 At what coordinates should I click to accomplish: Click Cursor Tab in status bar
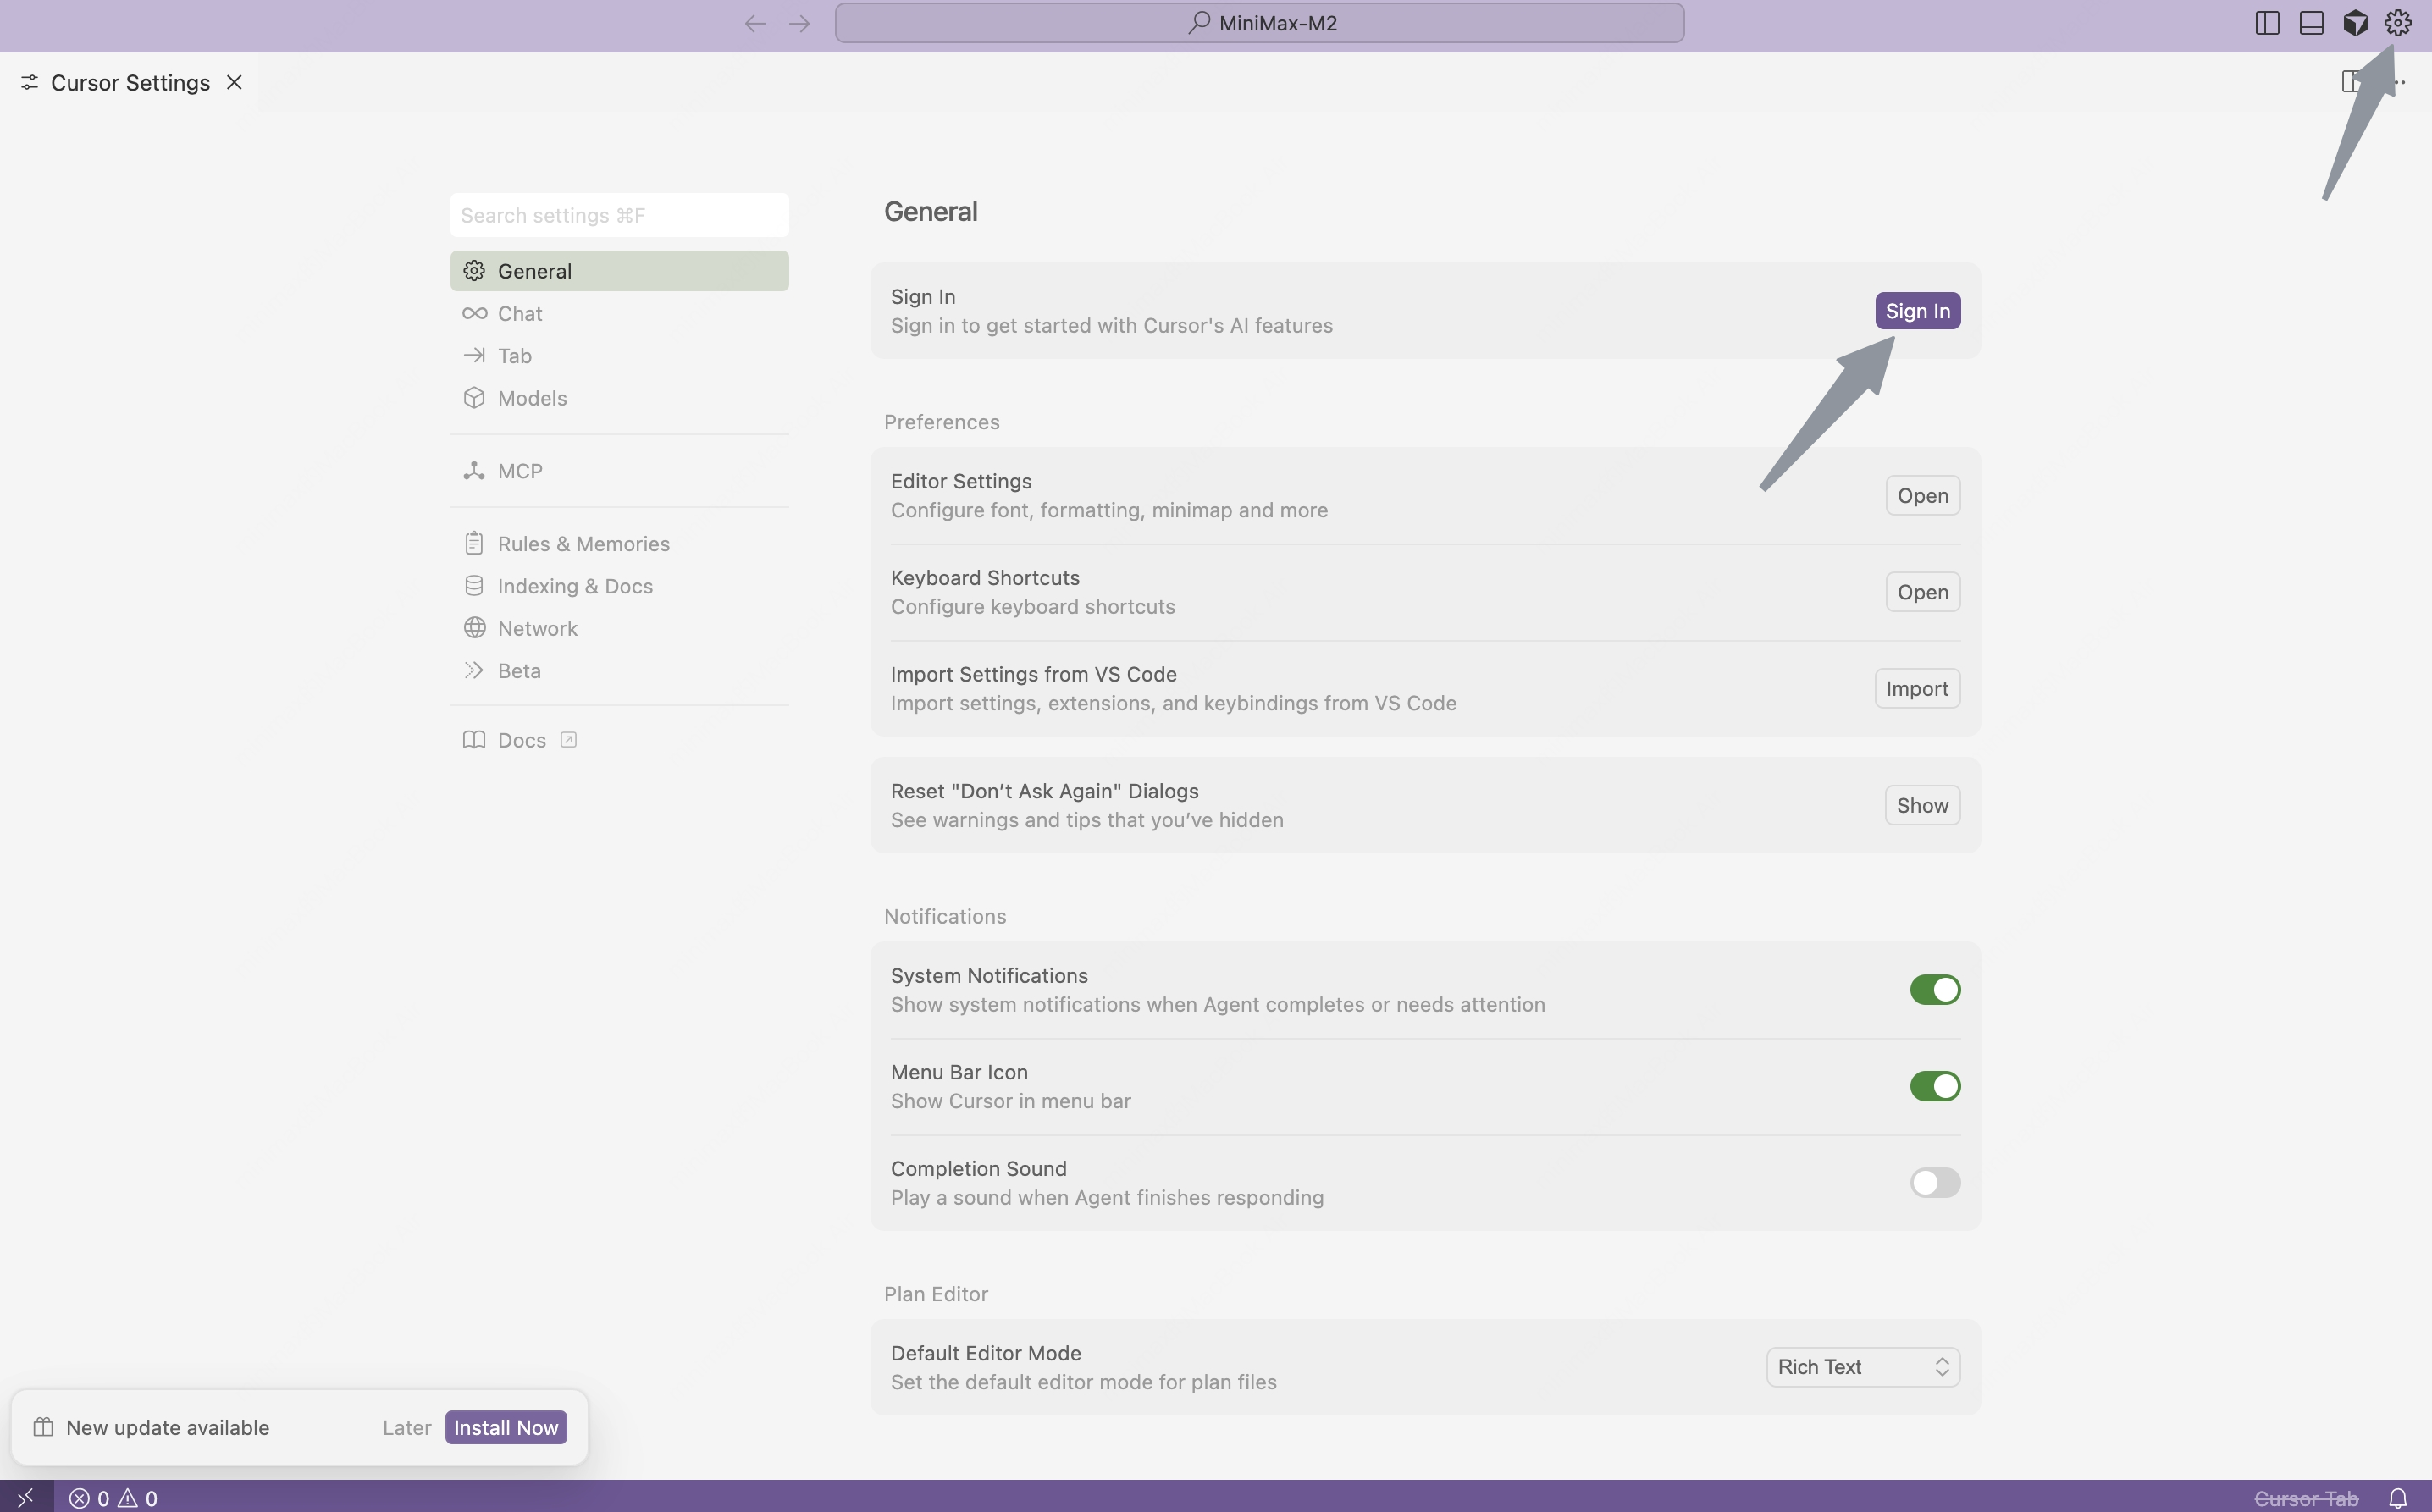[x=2305, y=1497]
